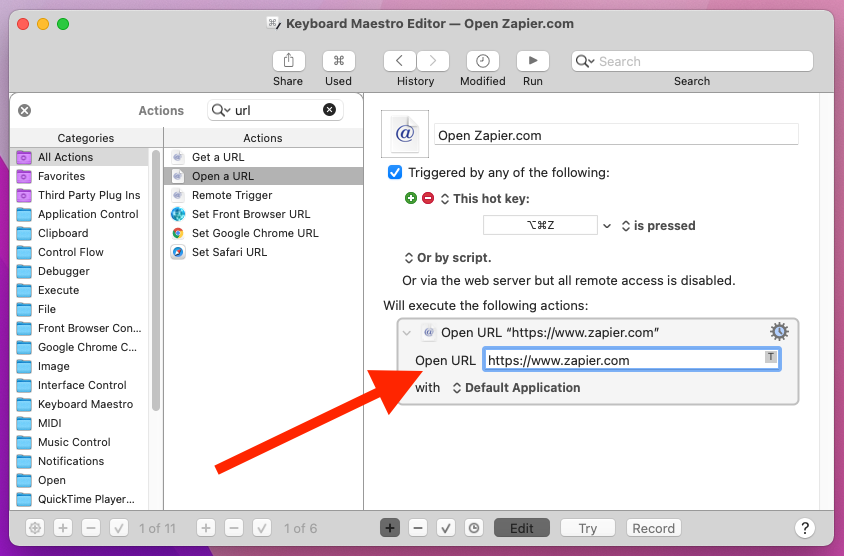
Task: Select Third Party Plug Ins category
Action: pyautogui.click(x=80, y=195)
